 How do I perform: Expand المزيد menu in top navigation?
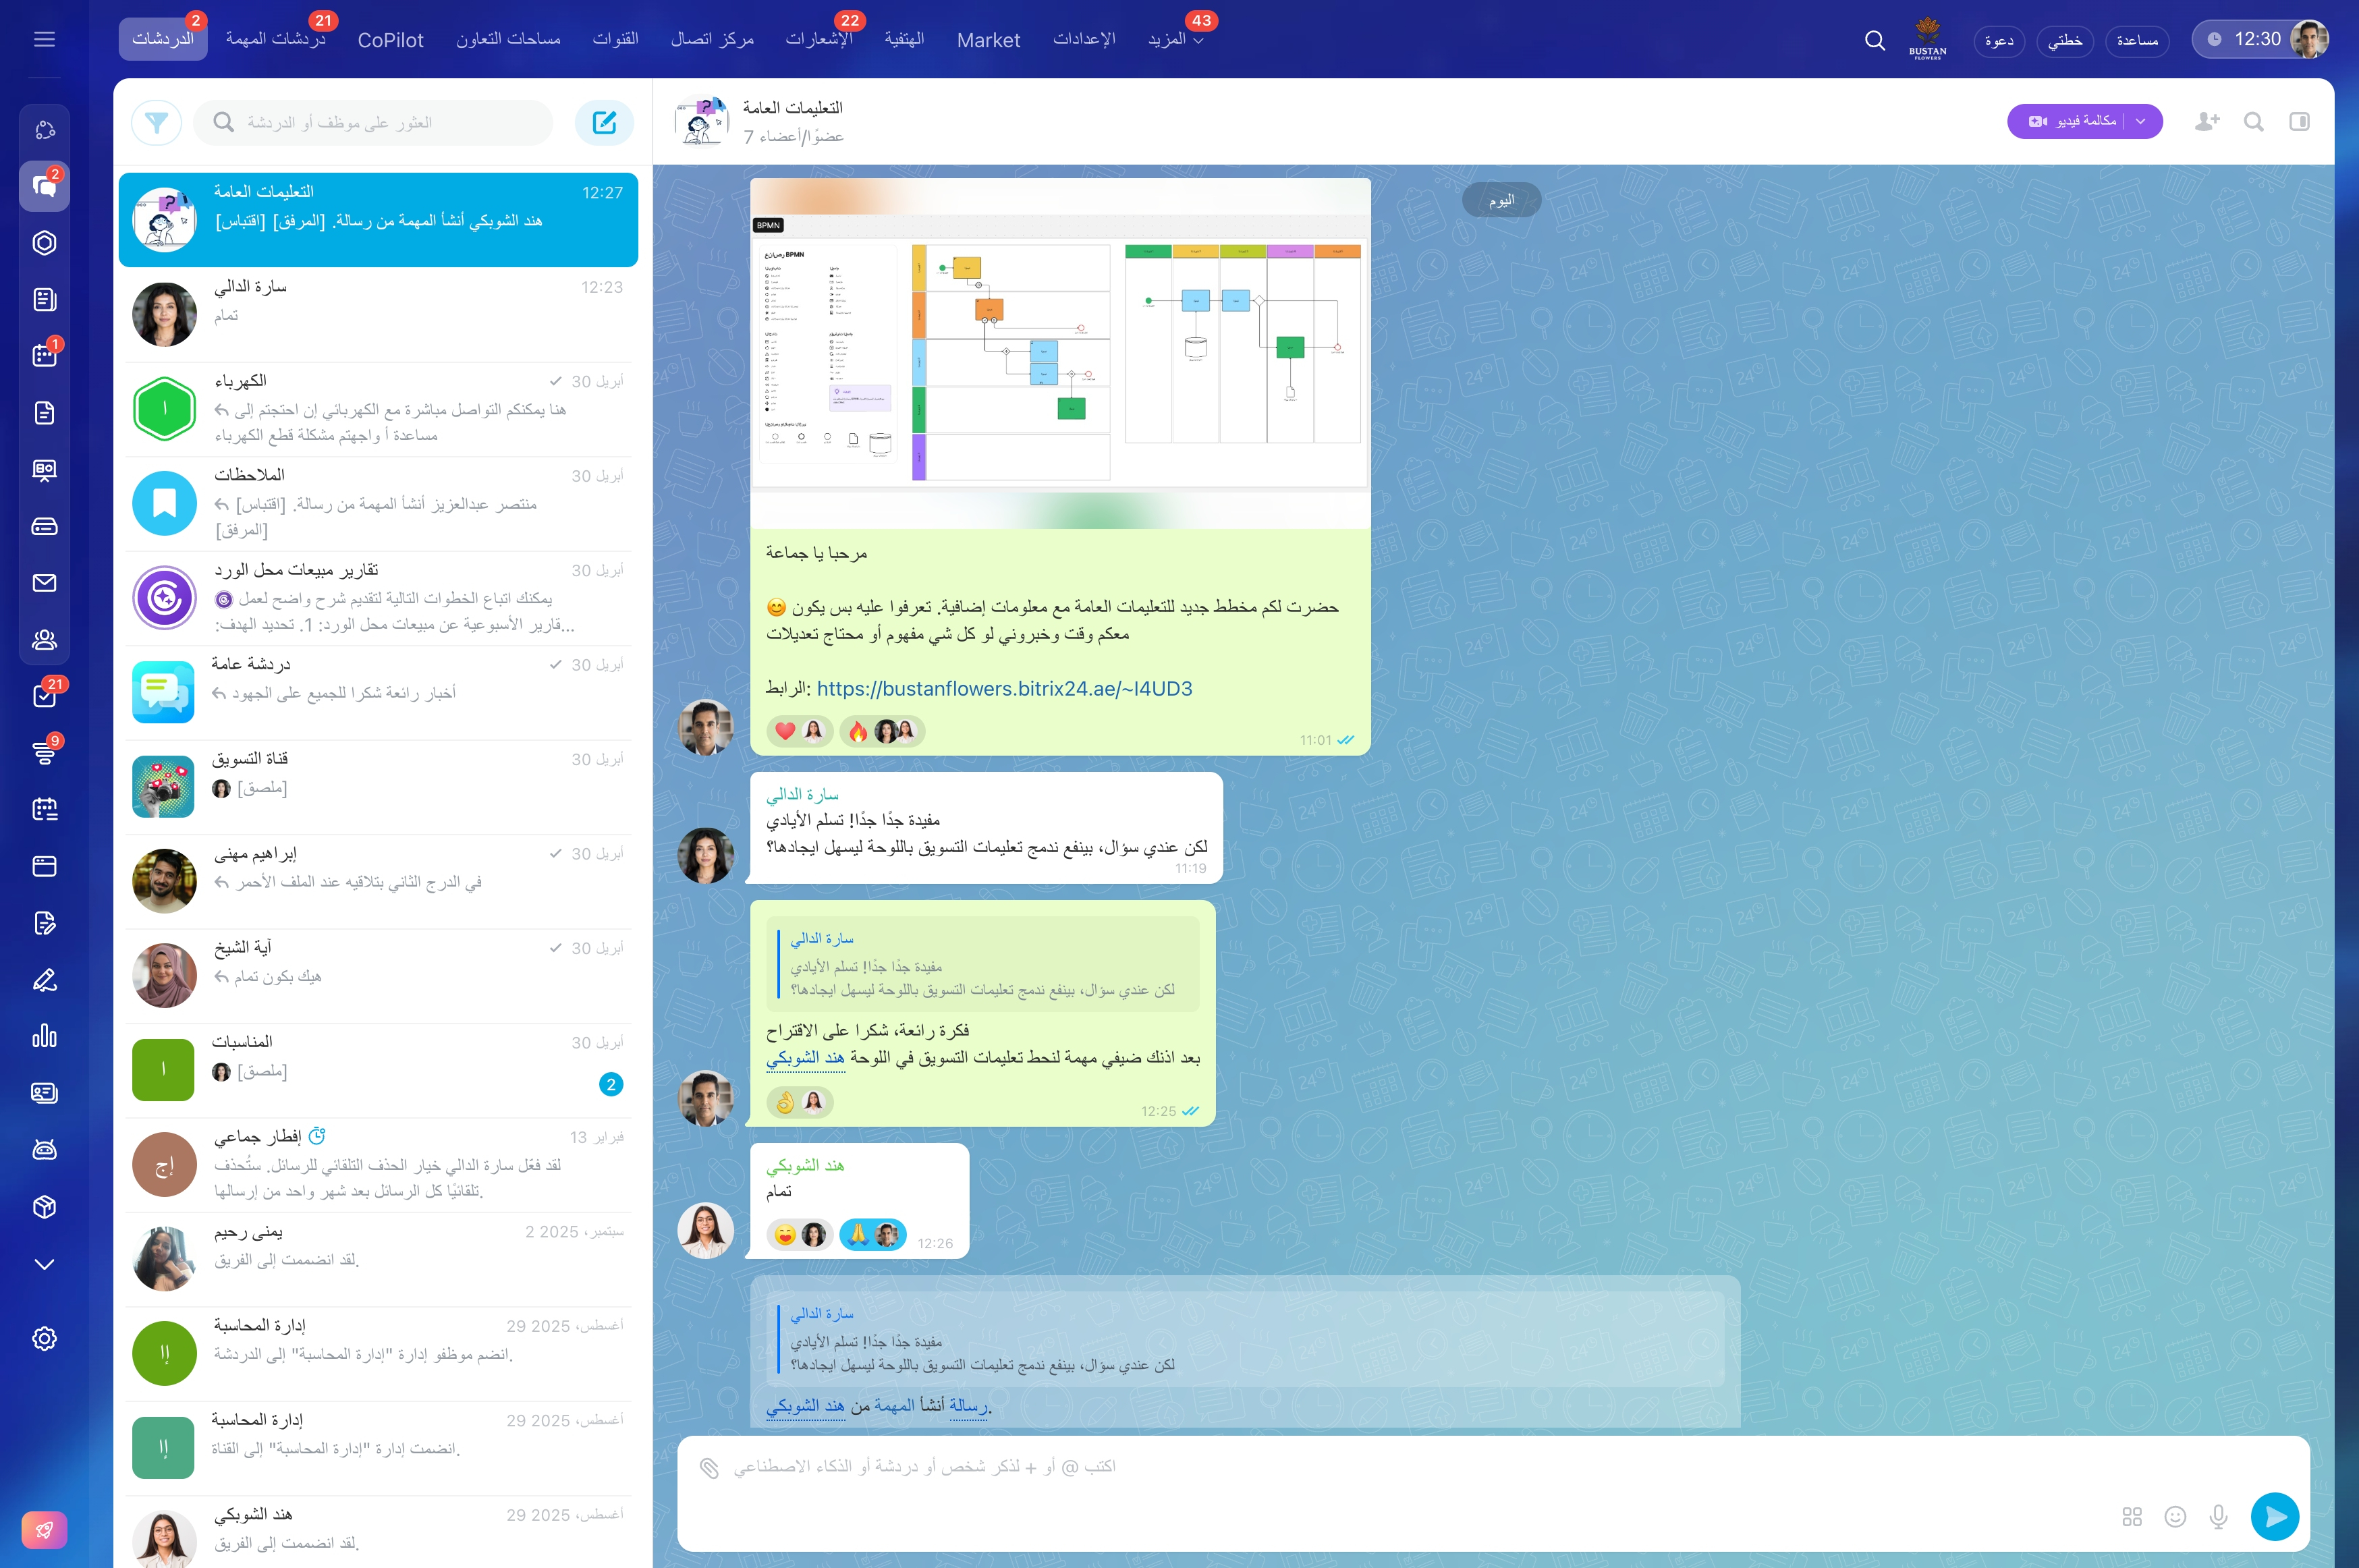1176,40
